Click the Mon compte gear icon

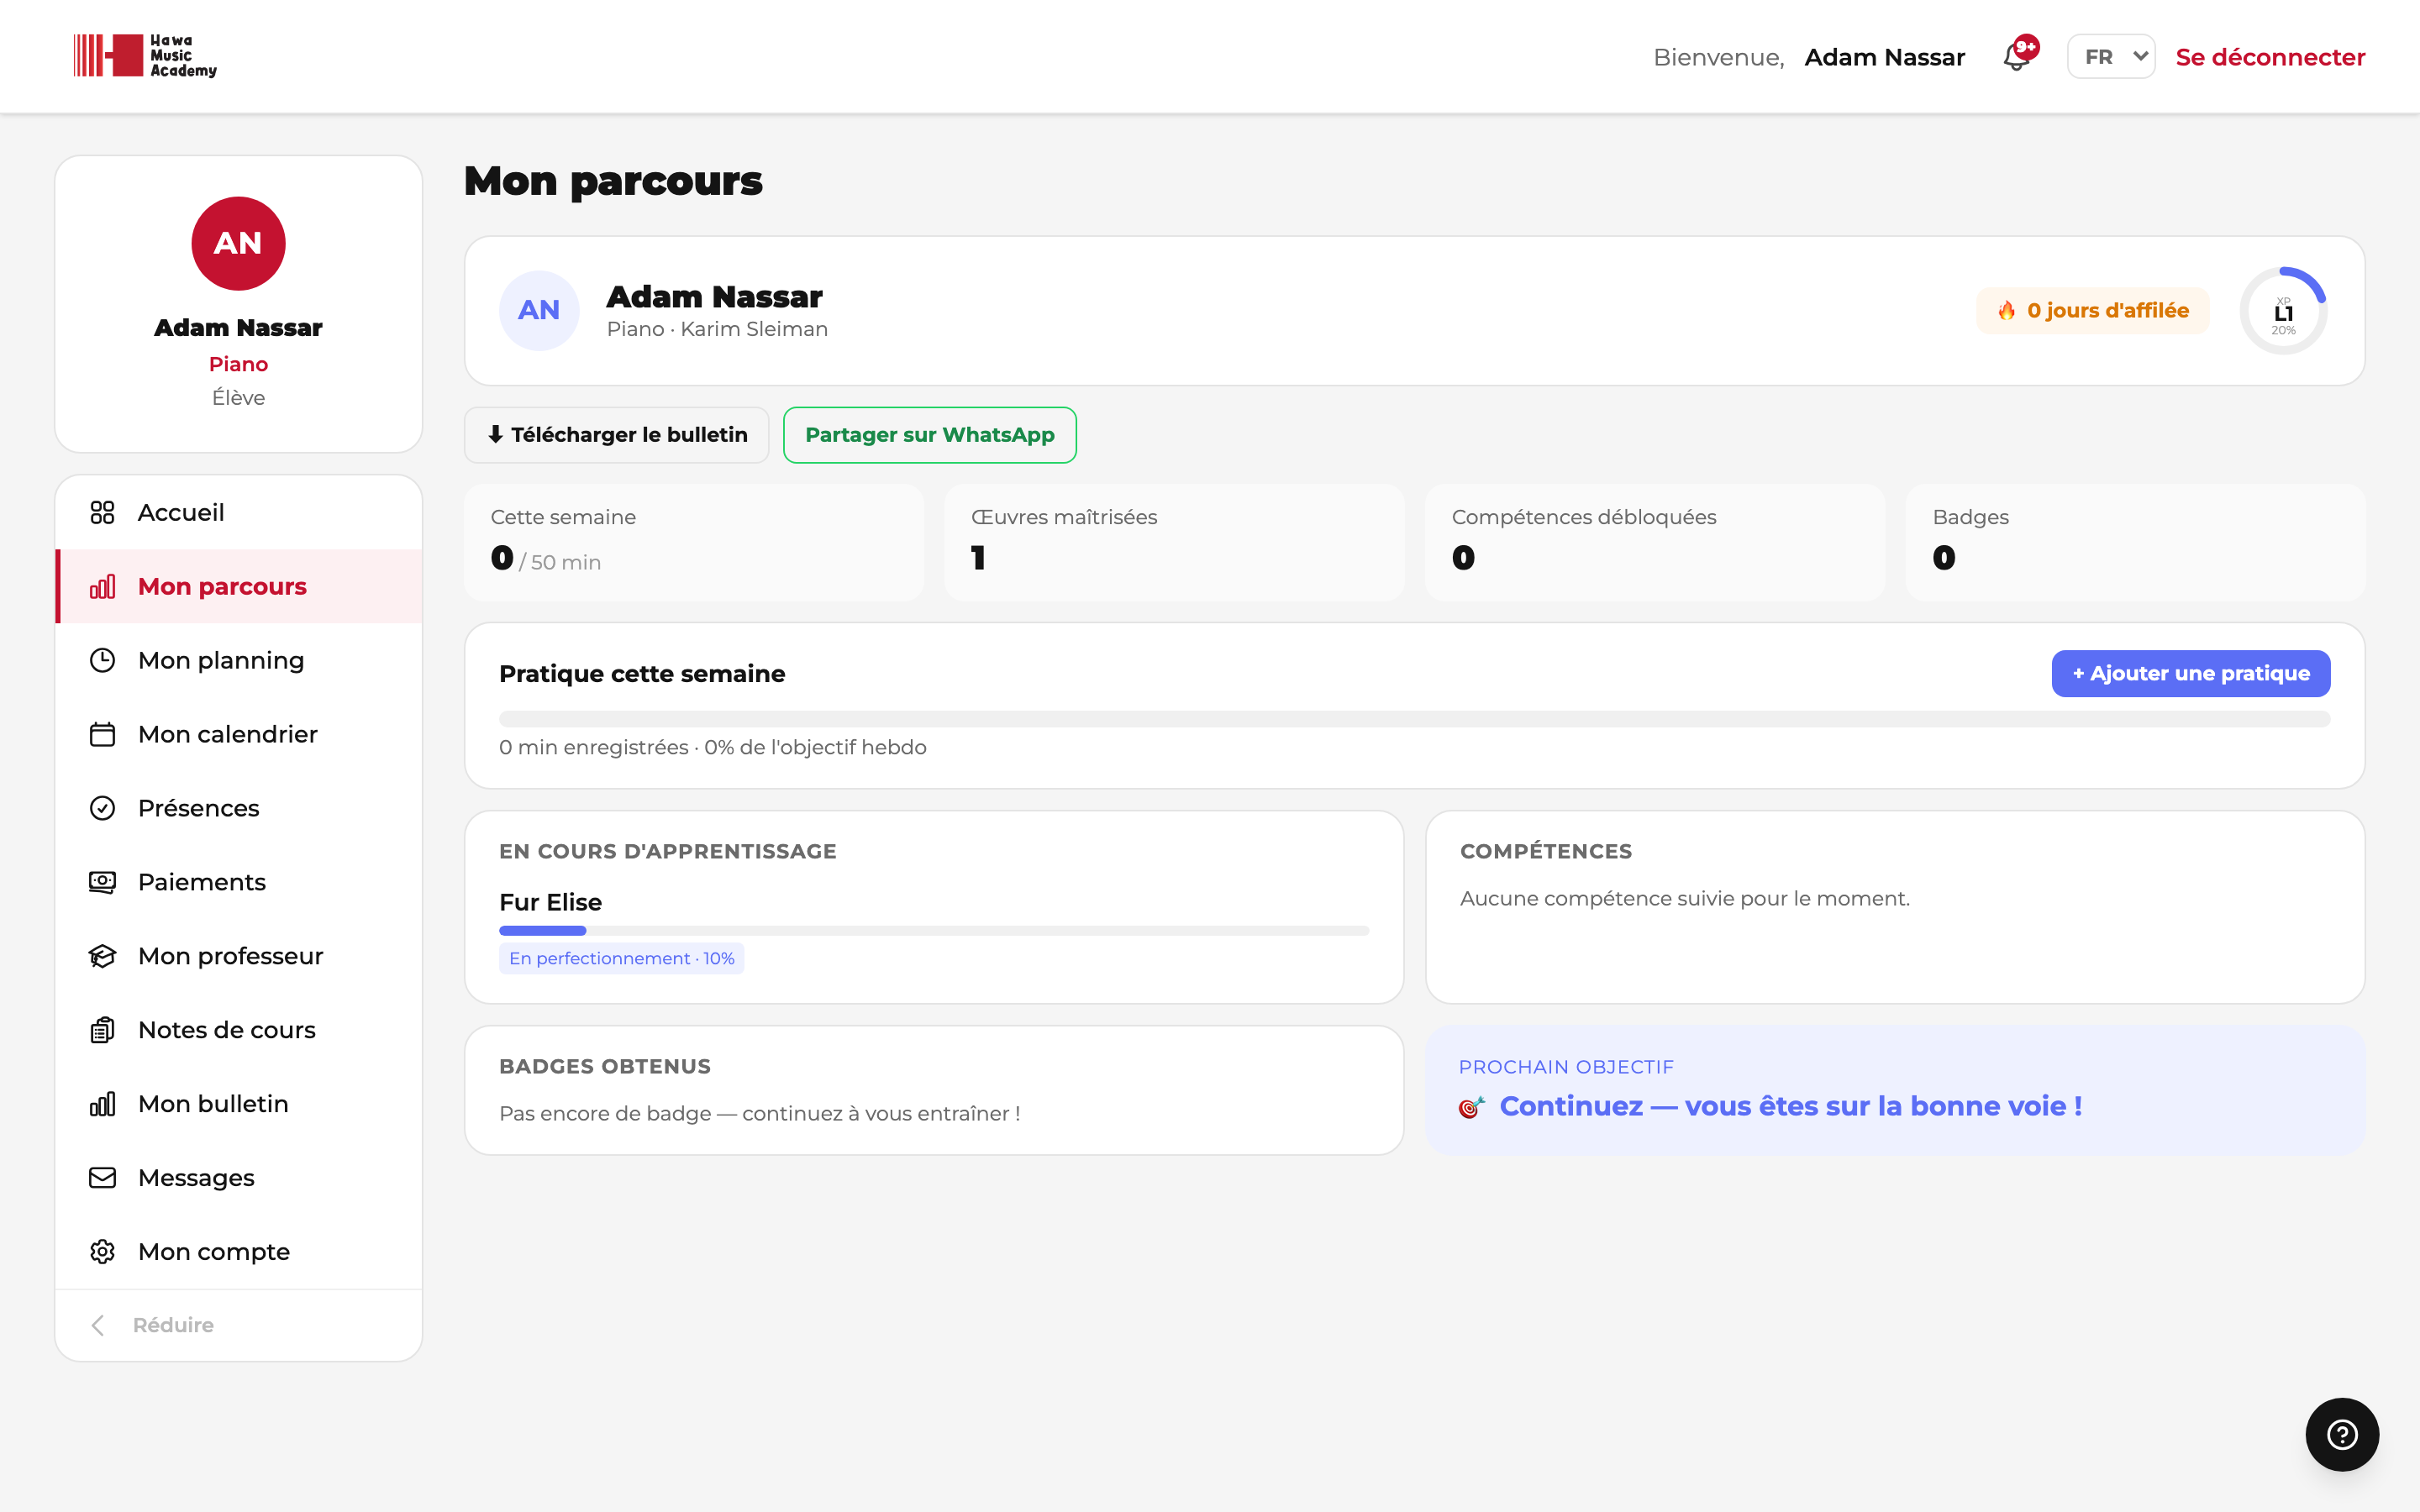102,1252
